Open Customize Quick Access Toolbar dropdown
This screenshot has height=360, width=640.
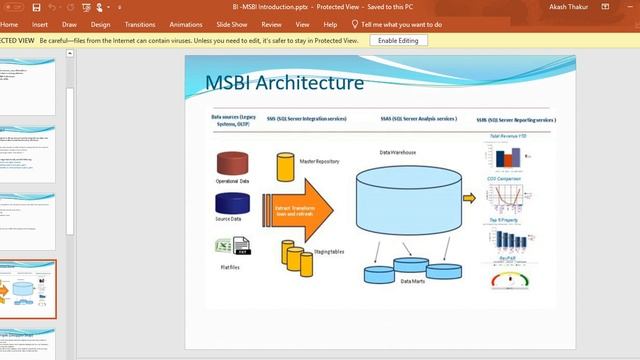tap(120, 7)
